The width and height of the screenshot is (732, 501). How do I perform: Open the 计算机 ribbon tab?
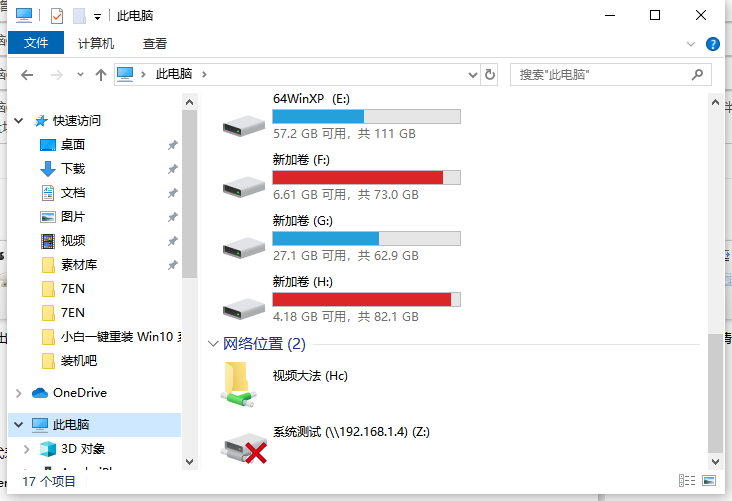[x=96, y=44]
